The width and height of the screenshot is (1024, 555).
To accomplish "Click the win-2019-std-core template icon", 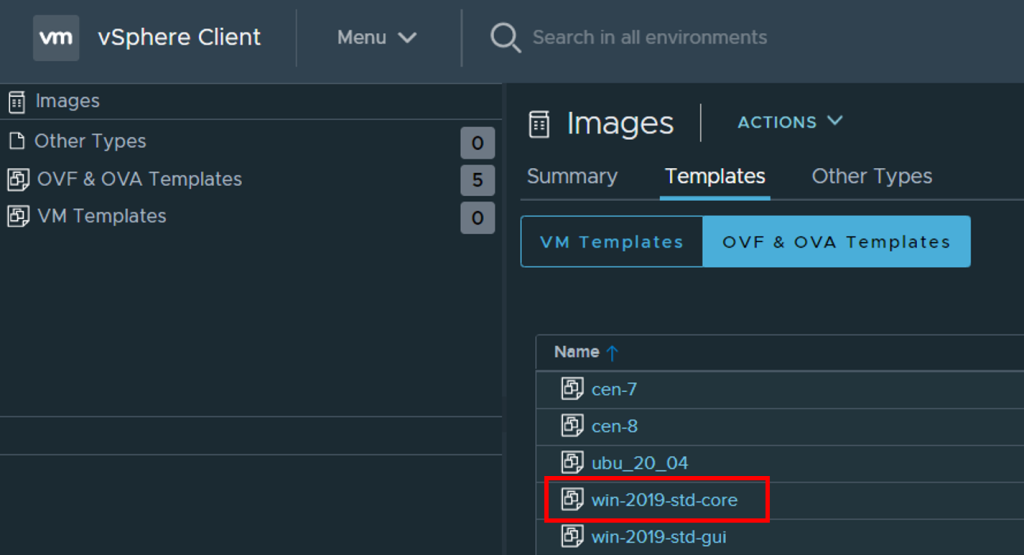I will click(572, 500).
